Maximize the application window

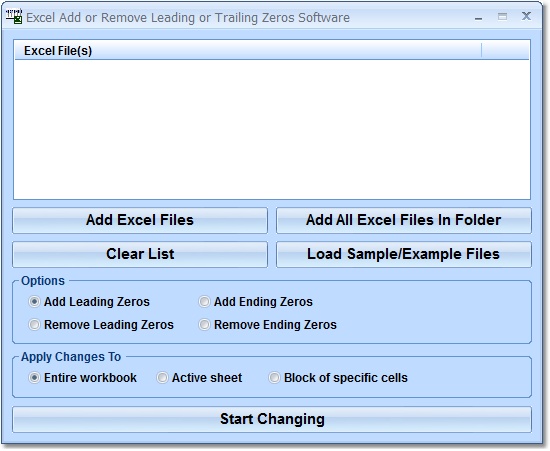pos(502,16)
